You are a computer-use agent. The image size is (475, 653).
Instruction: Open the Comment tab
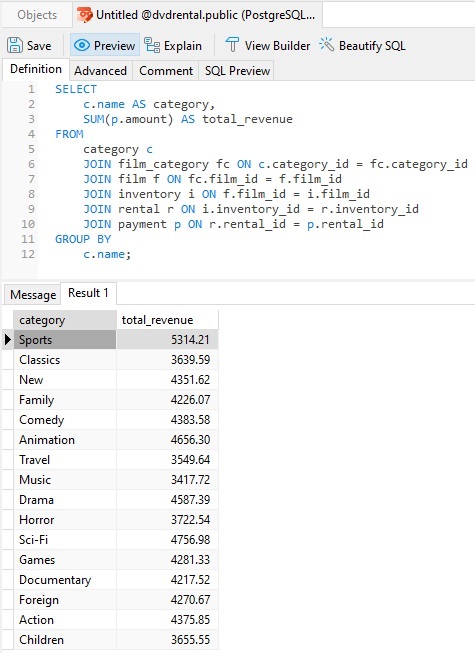point(166,70)
